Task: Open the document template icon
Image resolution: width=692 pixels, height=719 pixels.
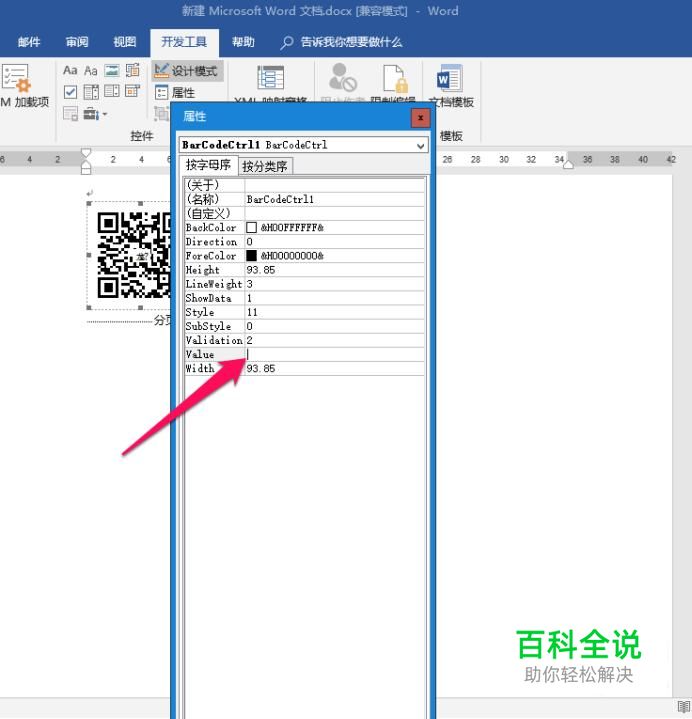Action: (449, 78)
